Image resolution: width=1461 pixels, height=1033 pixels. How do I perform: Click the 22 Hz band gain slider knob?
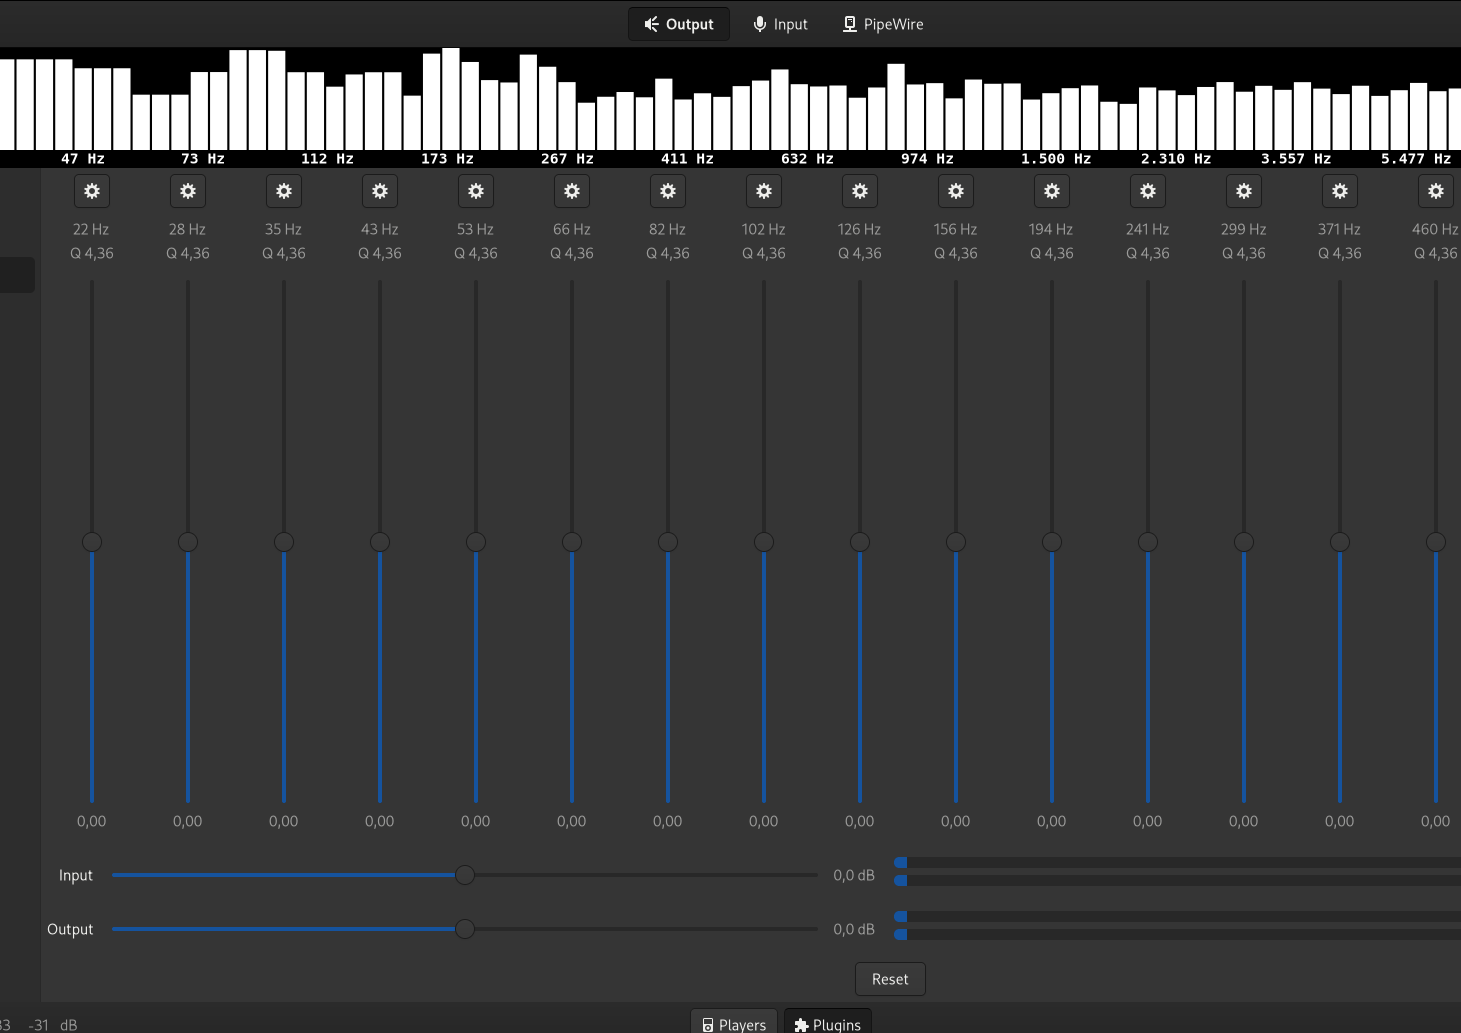pos(92,542)
